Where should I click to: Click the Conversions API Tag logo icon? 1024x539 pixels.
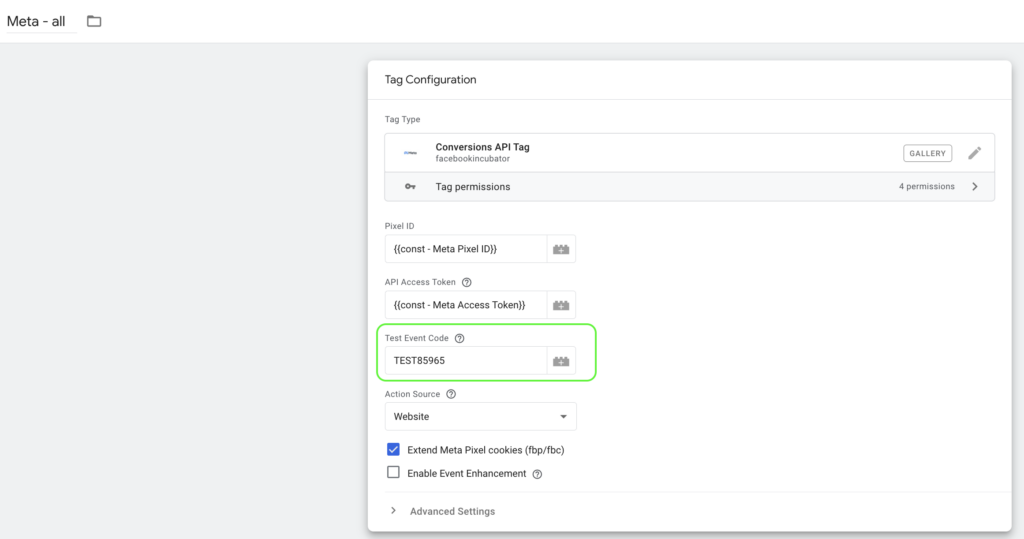(x=410, y=153)
